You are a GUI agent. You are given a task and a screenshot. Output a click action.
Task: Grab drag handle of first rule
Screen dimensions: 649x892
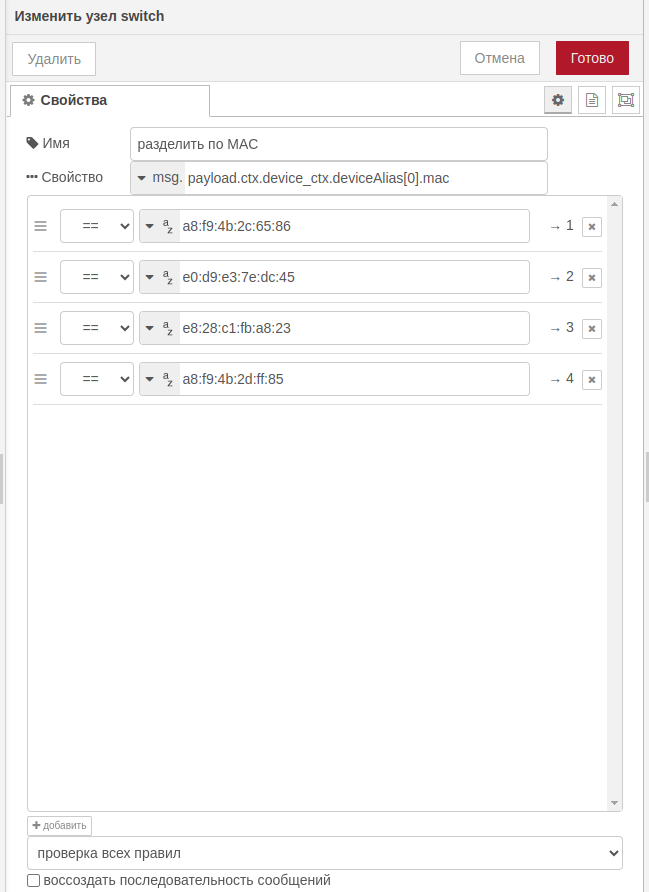[x=41, y=227]
